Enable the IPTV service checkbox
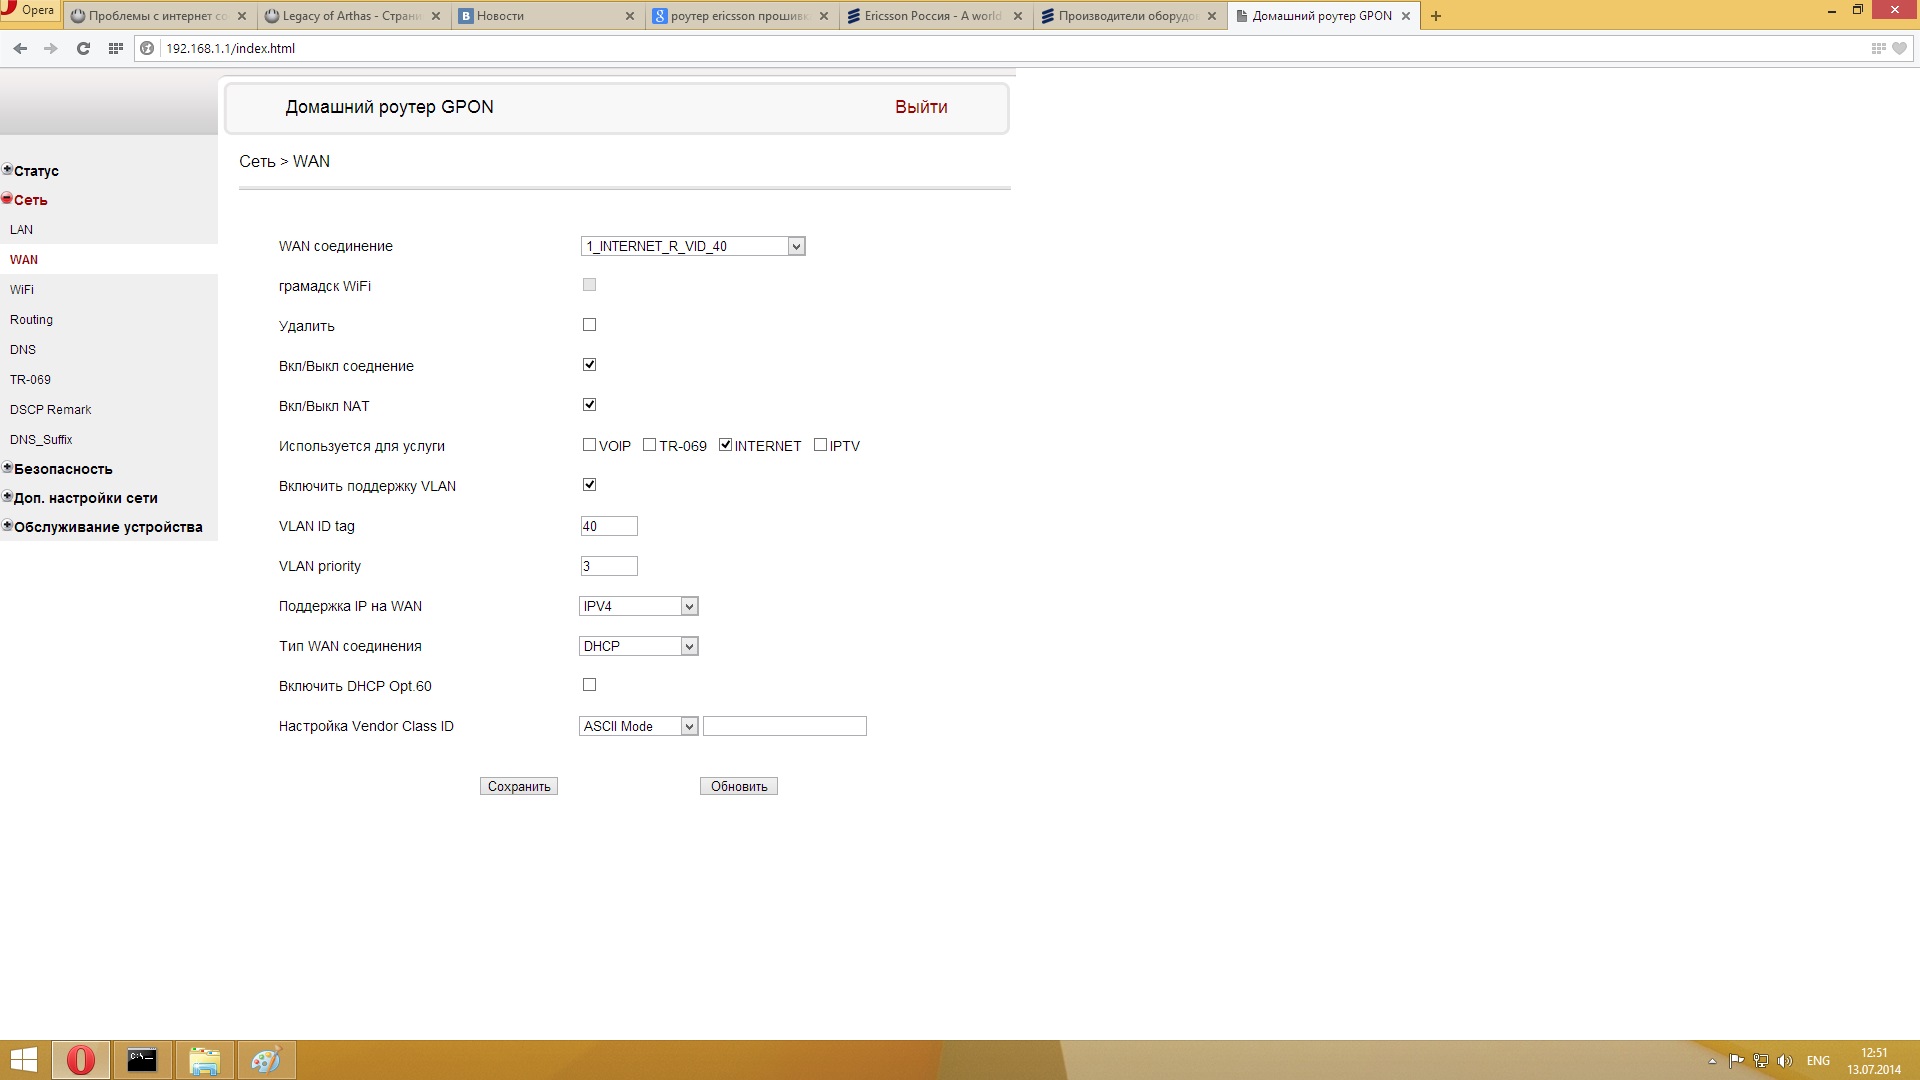Screen dimensions: 1920x1080 [820, 445]
